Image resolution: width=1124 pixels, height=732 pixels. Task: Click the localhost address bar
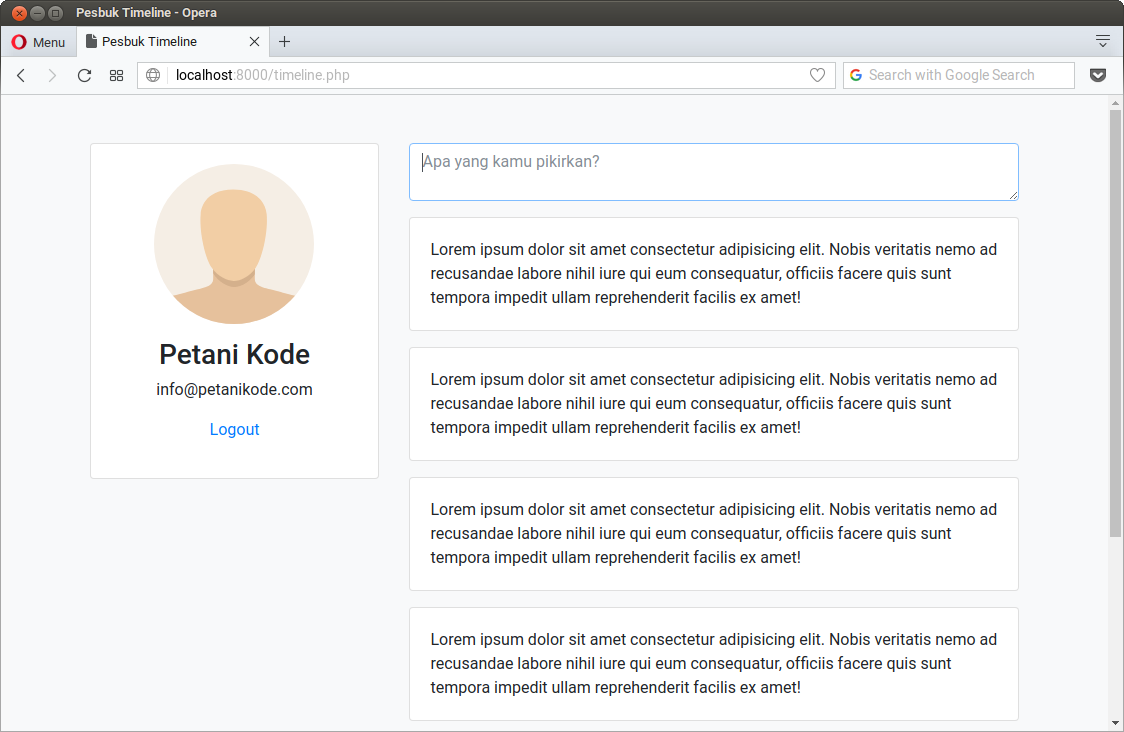[480, 75]
